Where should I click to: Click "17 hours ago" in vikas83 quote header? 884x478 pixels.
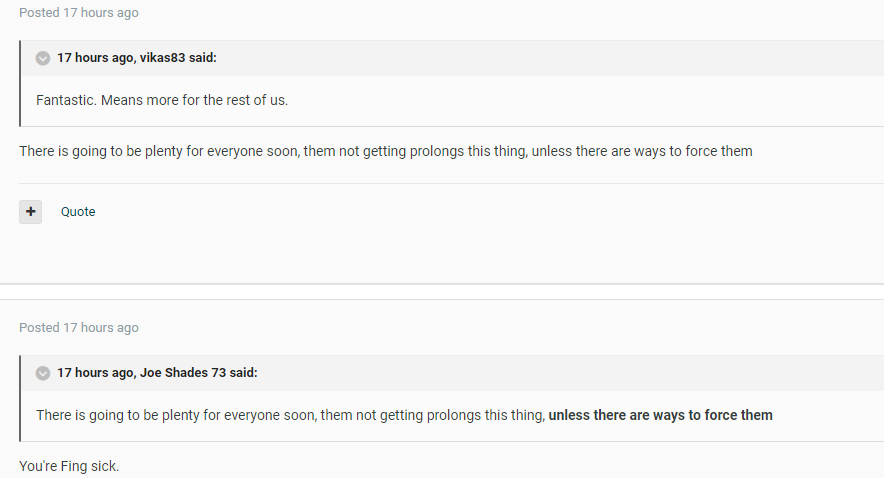pyautogui.click(x=94, y=58)
